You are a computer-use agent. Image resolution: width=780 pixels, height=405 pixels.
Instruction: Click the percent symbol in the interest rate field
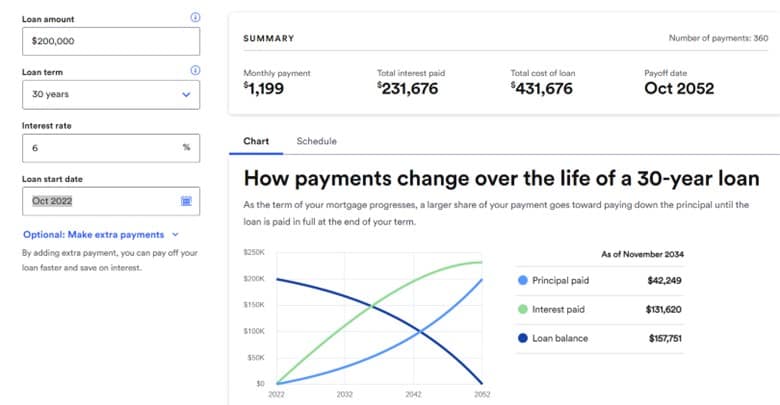[x=186, y=147]
